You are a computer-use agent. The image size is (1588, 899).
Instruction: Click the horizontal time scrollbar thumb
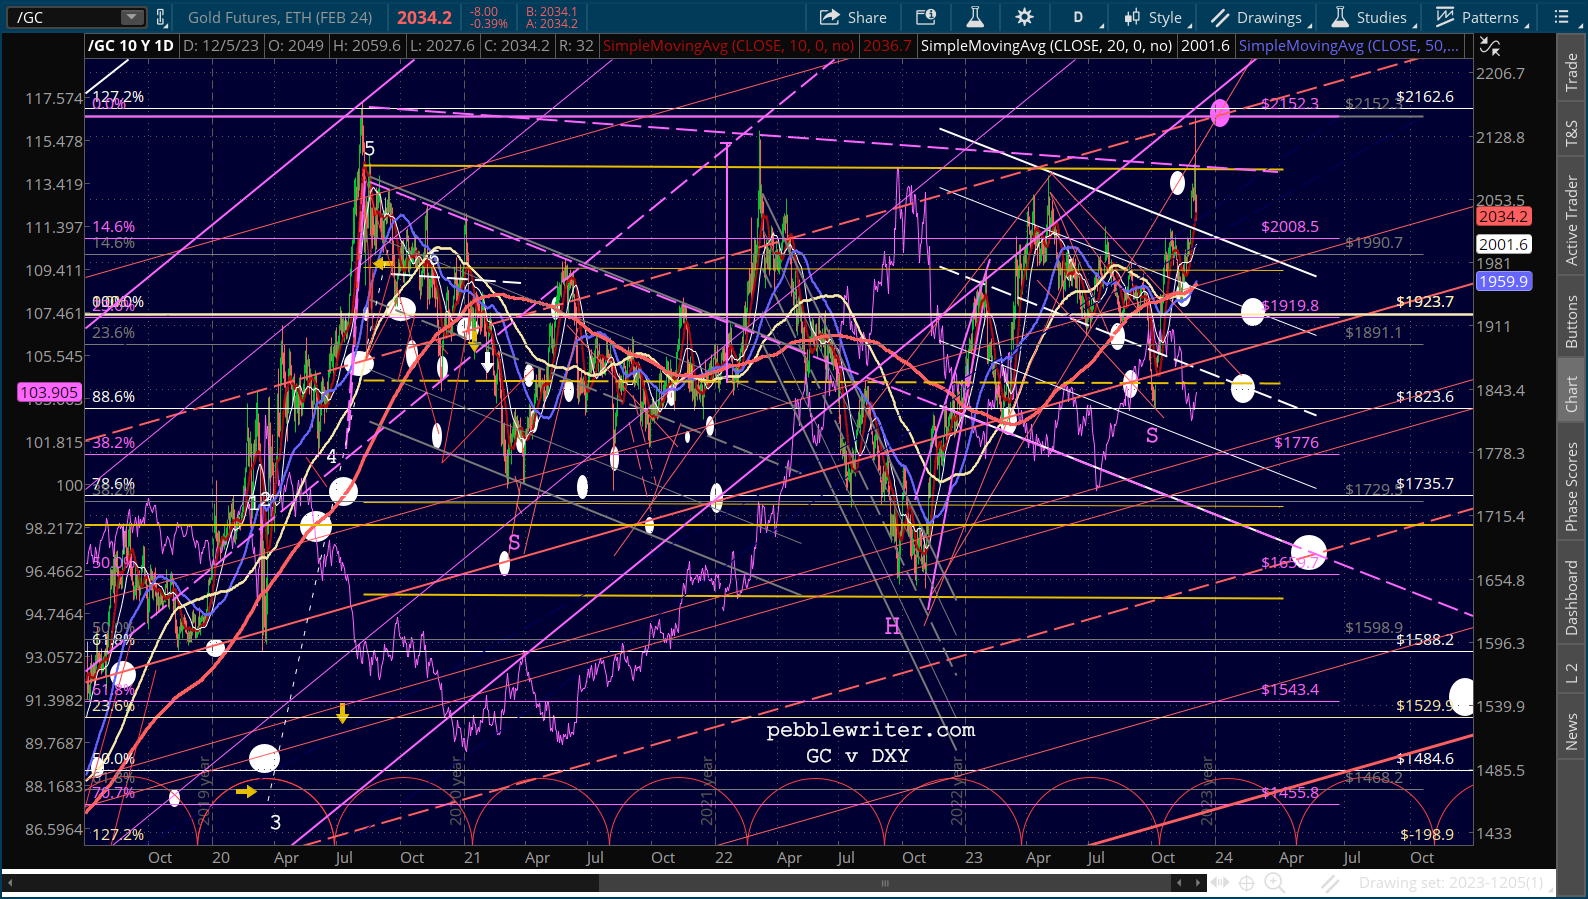(885, 883)
